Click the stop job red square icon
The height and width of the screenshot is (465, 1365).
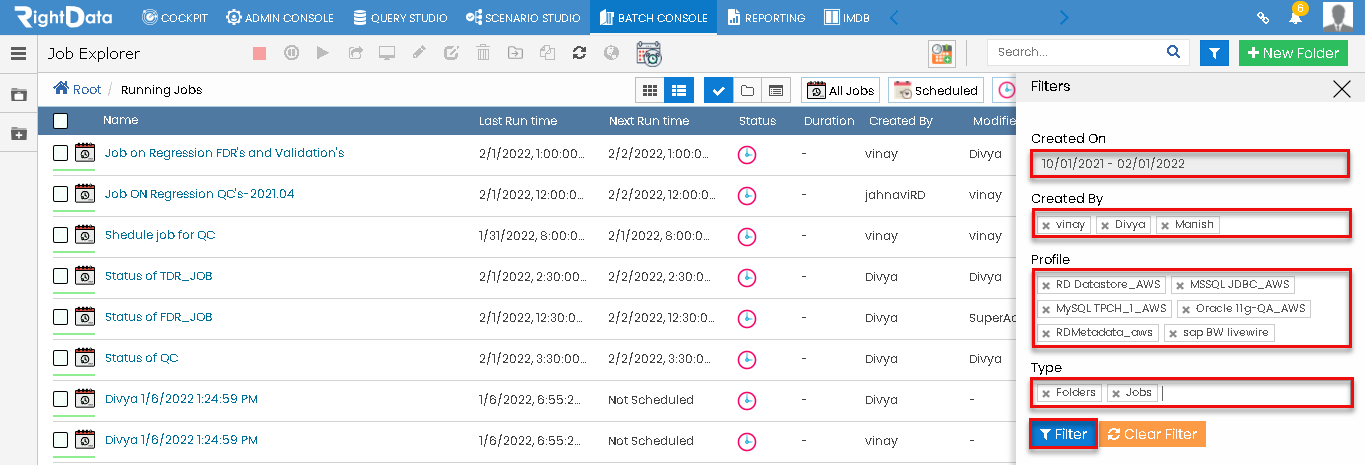tap(260, 53)
